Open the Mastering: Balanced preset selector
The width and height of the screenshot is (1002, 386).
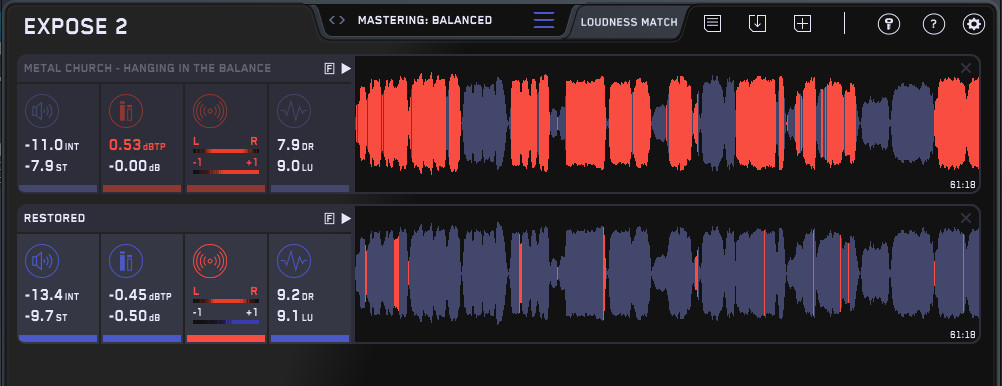(425, 20)
